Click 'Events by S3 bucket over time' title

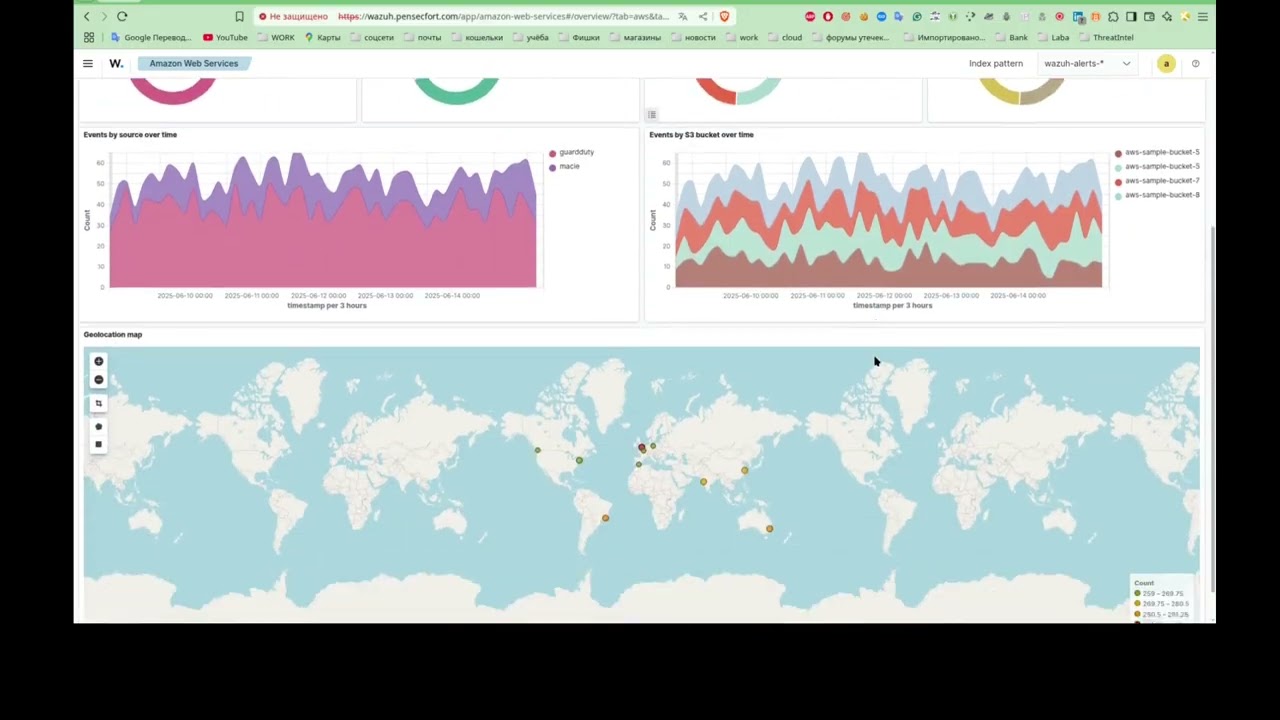point(701,134)
